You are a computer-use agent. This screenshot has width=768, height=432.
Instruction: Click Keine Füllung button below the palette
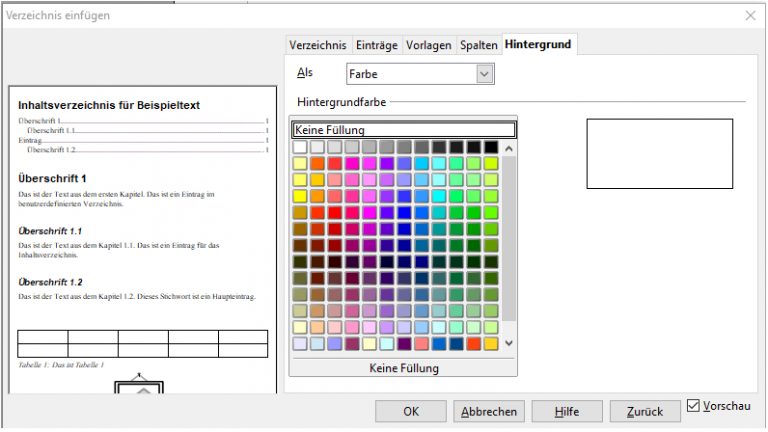coord(404,368)
